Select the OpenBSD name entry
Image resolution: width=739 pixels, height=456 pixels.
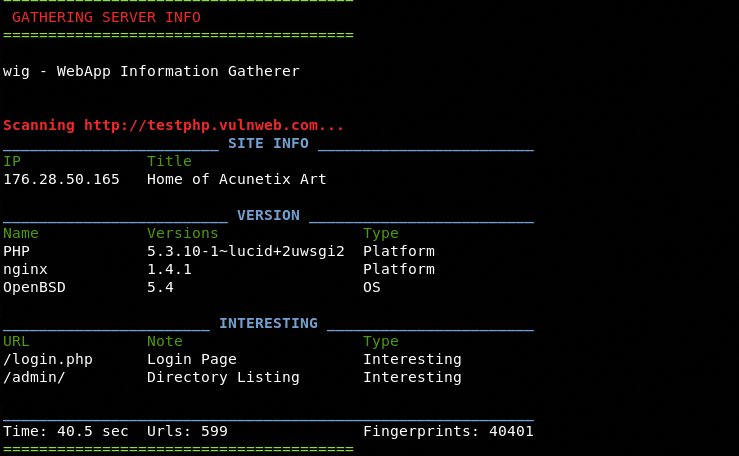[x=34, y=287]
